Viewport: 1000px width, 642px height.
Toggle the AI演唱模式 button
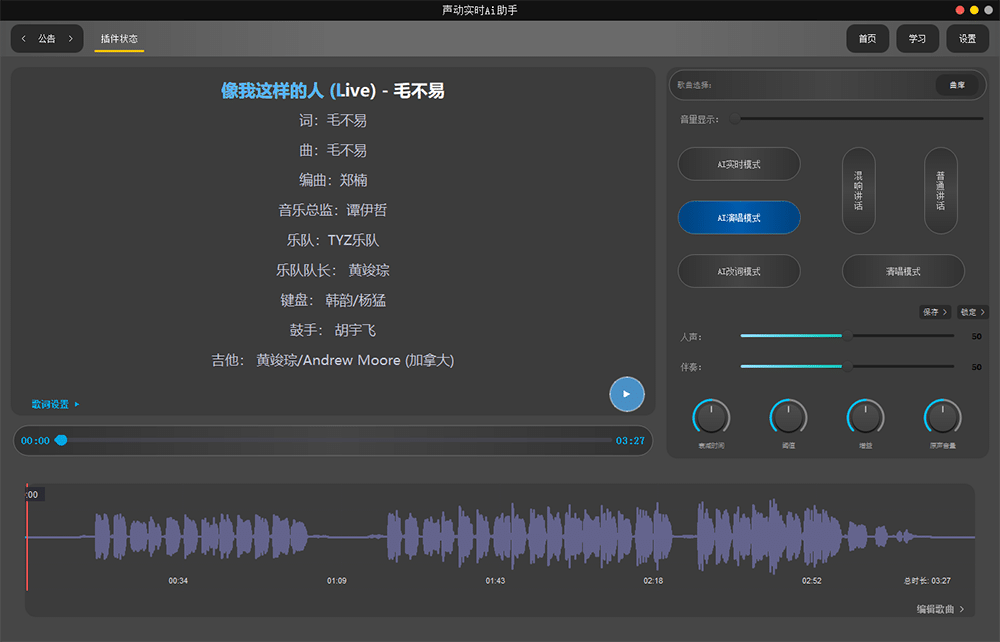click(x=739, y=217)
